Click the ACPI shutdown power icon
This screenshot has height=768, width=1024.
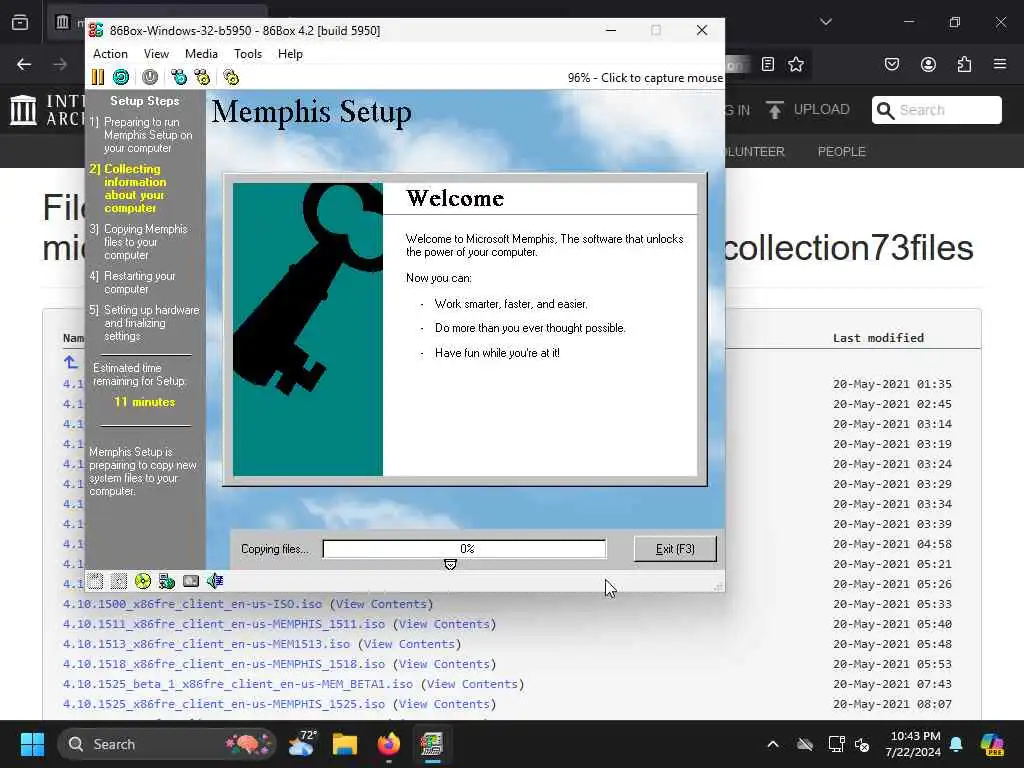click(x=150, y=77)
